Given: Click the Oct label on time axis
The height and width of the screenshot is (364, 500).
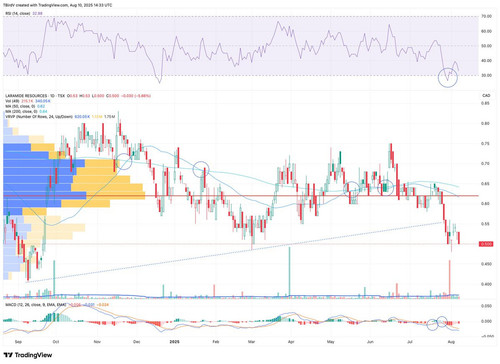Looking at the screenshot, I should (x=56, y=342).
